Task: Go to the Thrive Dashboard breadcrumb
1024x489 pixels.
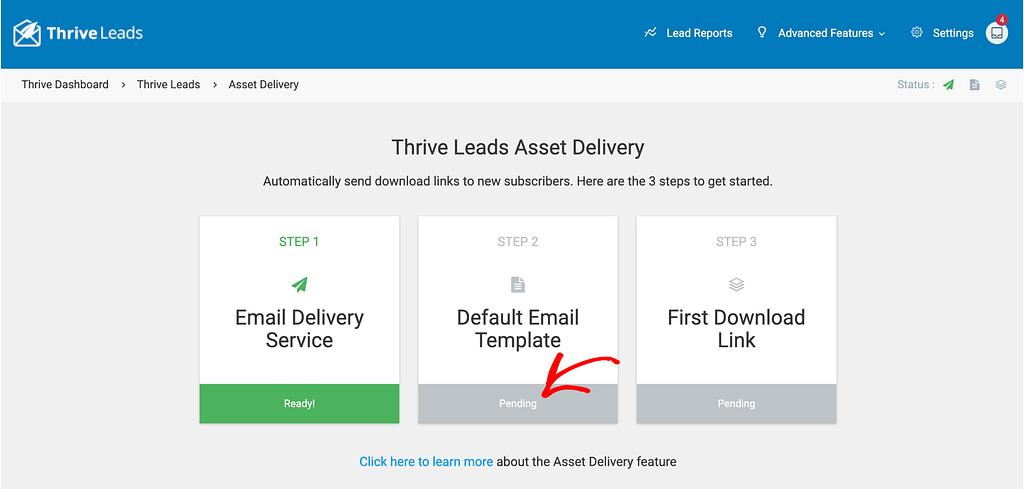Action: 65,84
